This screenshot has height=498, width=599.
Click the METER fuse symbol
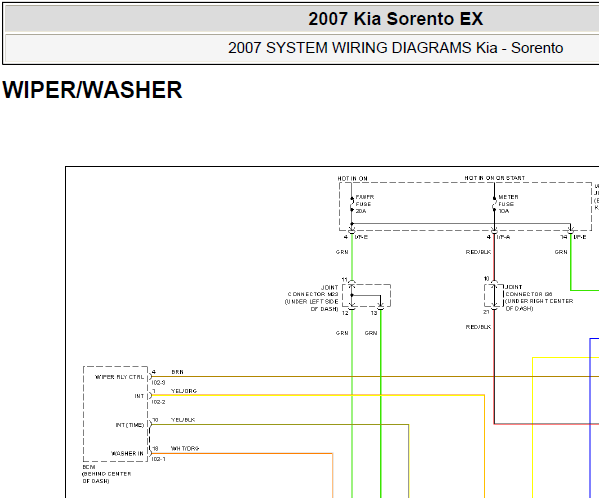tap(494, 204)
